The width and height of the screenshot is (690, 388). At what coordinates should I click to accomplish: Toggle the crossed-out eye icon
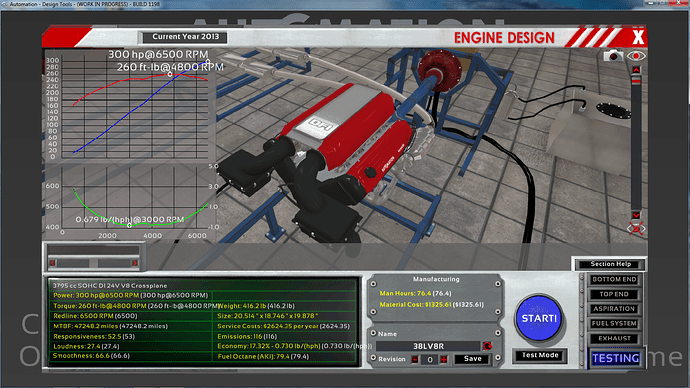(x=636, y=229)
